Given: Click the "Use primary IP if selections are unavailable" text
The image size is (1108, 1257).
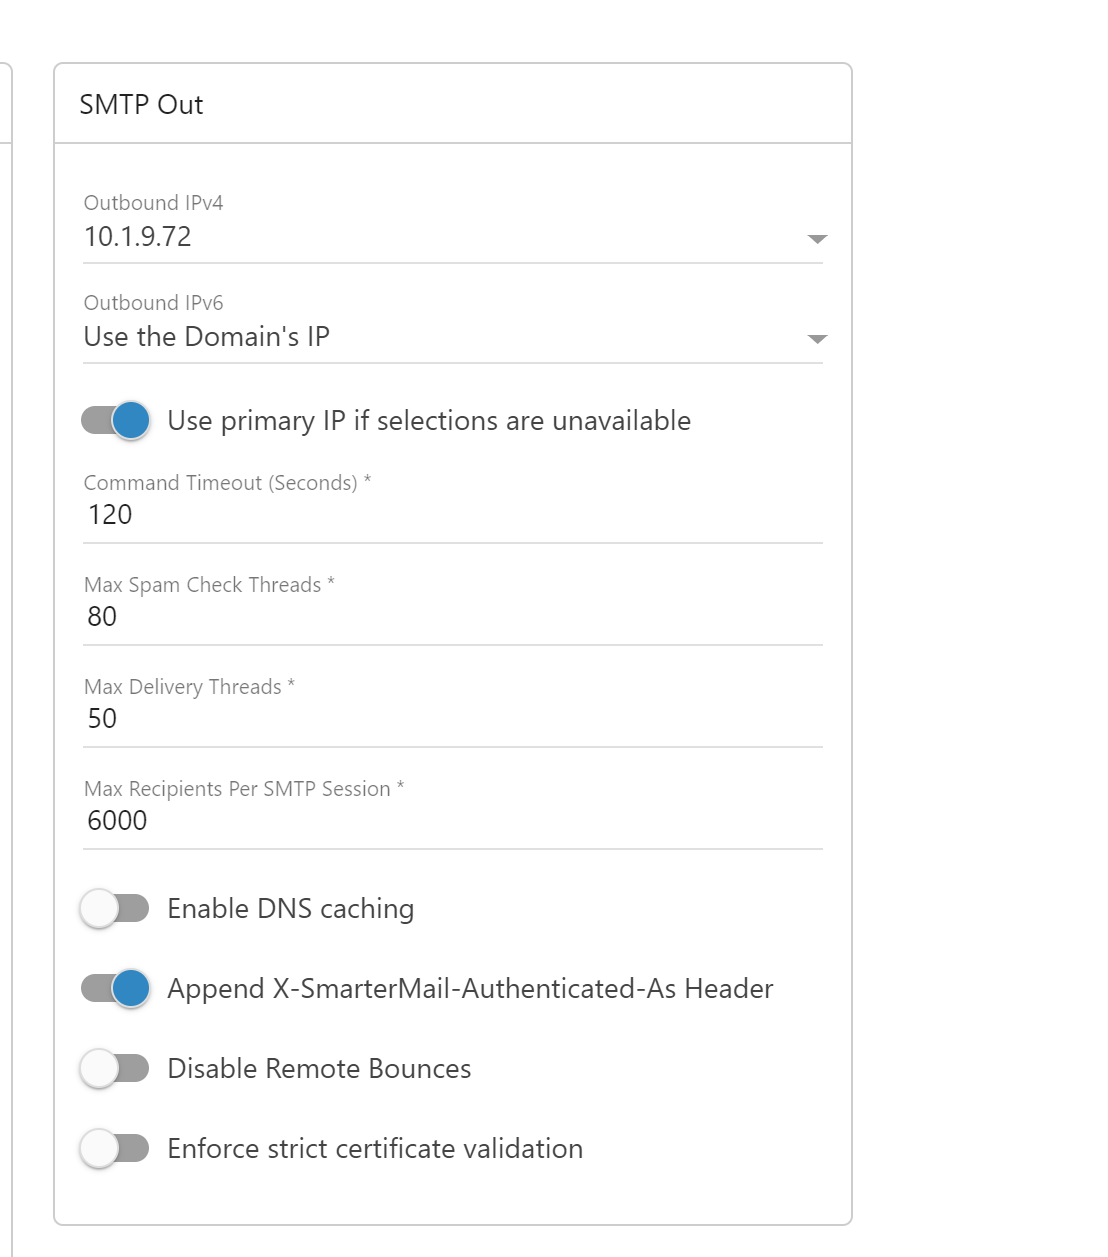Looking at the screenshot, I should pyautogui.click(x=429, y=421).
